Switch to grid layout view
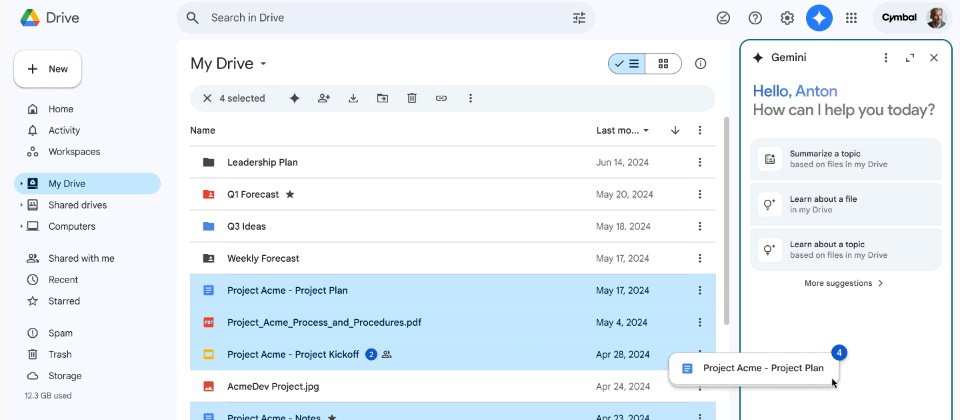 point(663,64)
